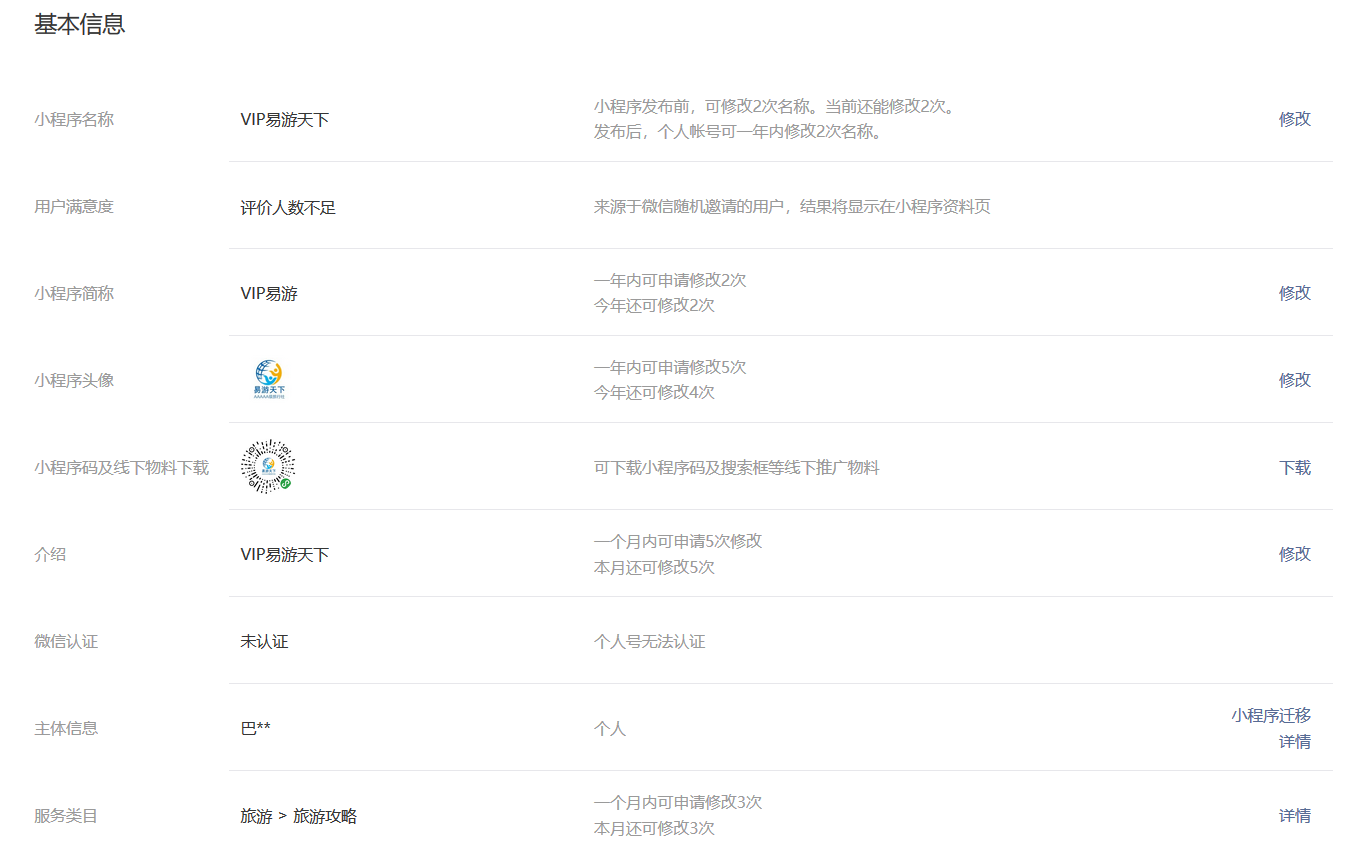Click the 一个月内可申请修改3次 note
1359x857 pixels.
click(x=678, y=802)
